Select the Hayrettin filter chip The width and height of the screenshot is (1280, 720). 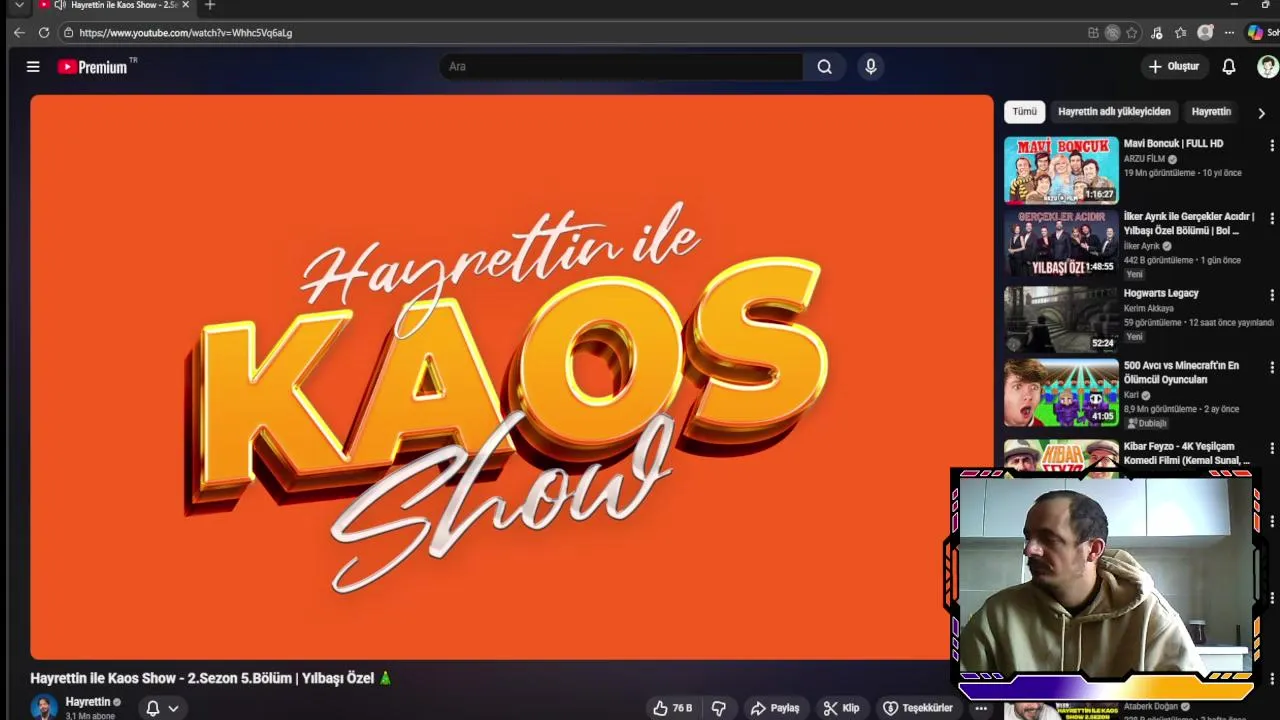pos(1211,112)
